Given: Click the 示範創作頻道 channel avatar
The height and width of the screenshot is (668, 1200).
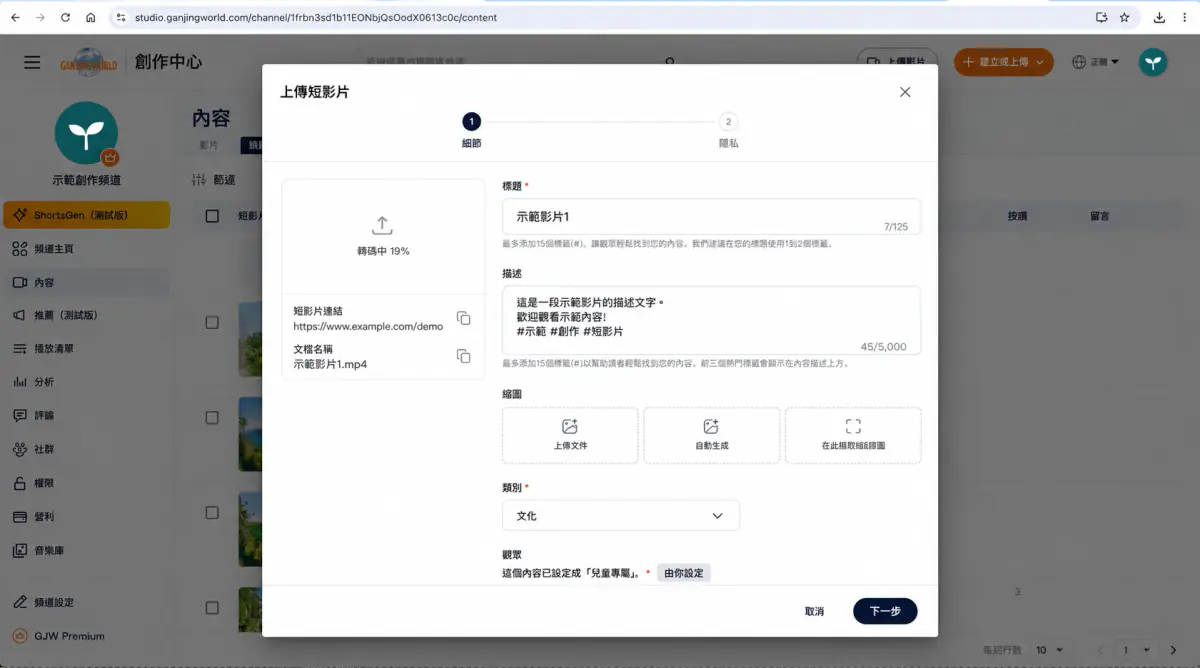Looking at the screenshot, I should [86, 133].
